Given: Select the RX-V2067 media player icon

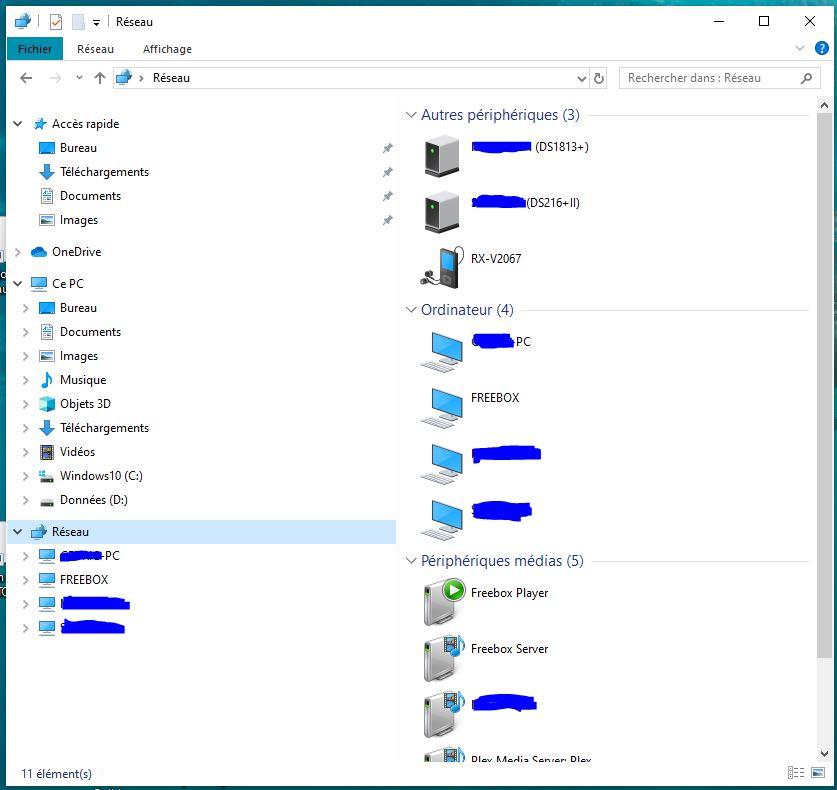Looking at the screenshot, I should (441, 267).
